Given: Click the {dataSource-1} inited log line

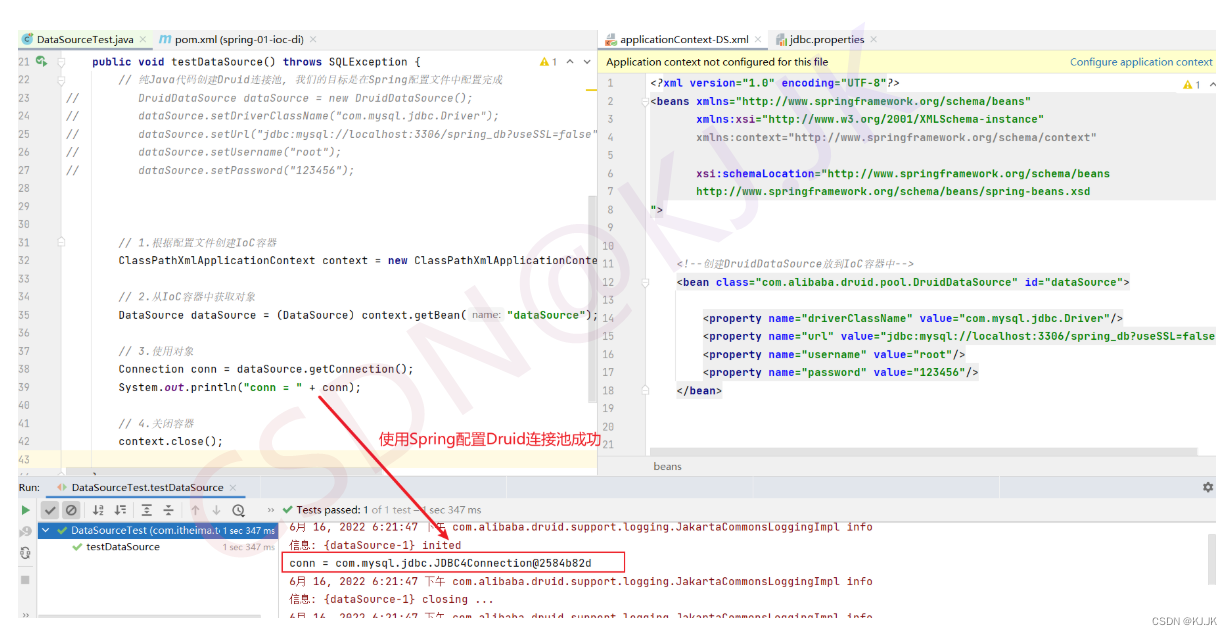Looking at the screenshot, I should coord(375,545).
